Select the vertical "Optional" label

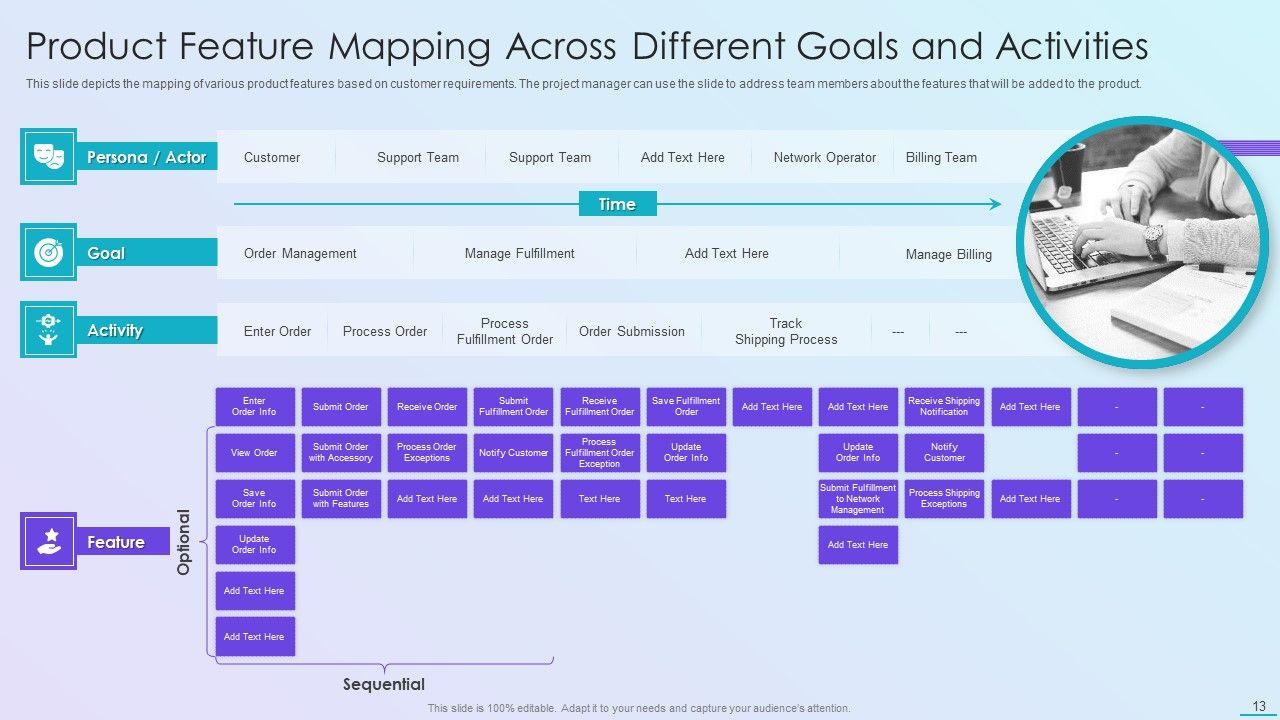[x=183, y=542]
